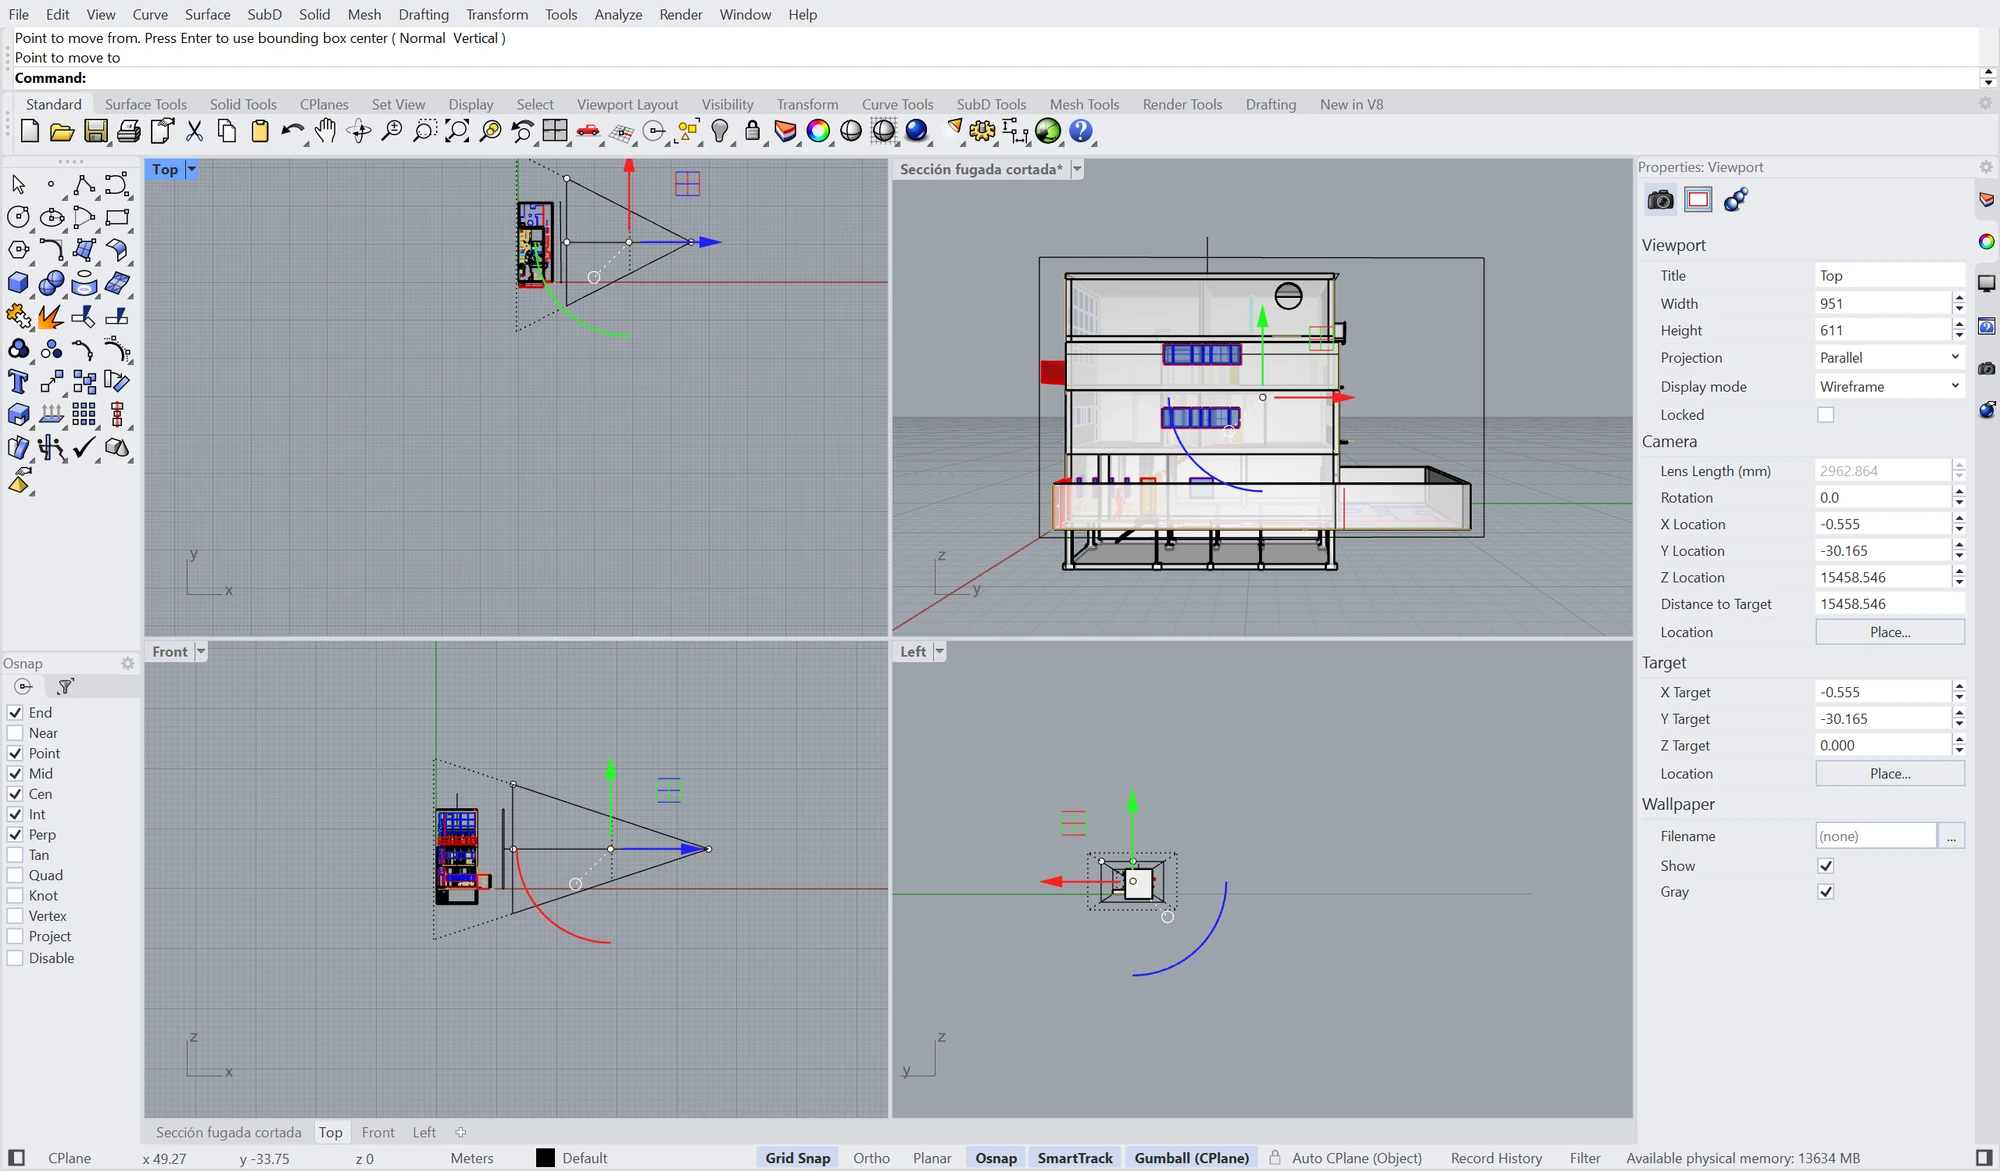
Task: Click the Save file icon
Action: coord(95,131)
